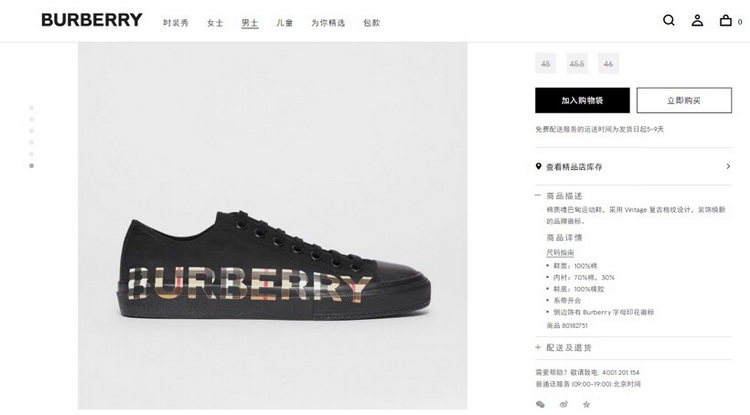Select the first image carousel dot

pos(32,108)
